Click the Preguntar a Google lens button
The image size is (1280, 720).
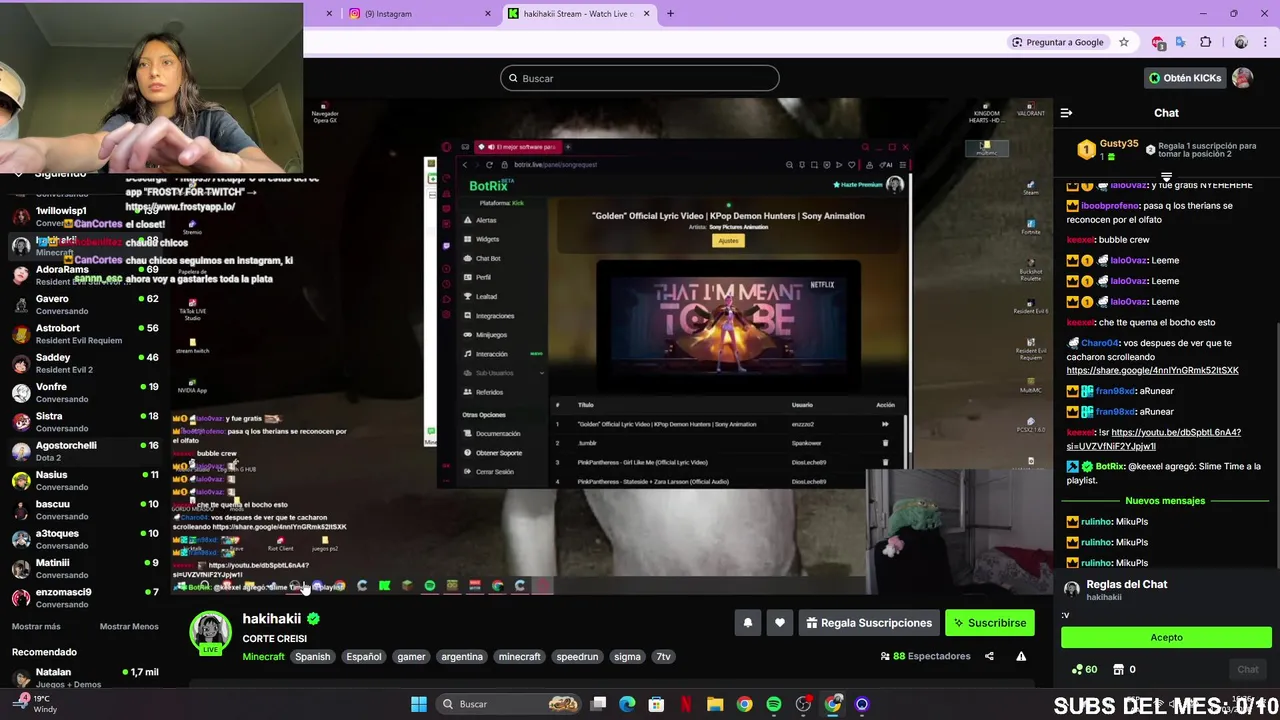1057,42
